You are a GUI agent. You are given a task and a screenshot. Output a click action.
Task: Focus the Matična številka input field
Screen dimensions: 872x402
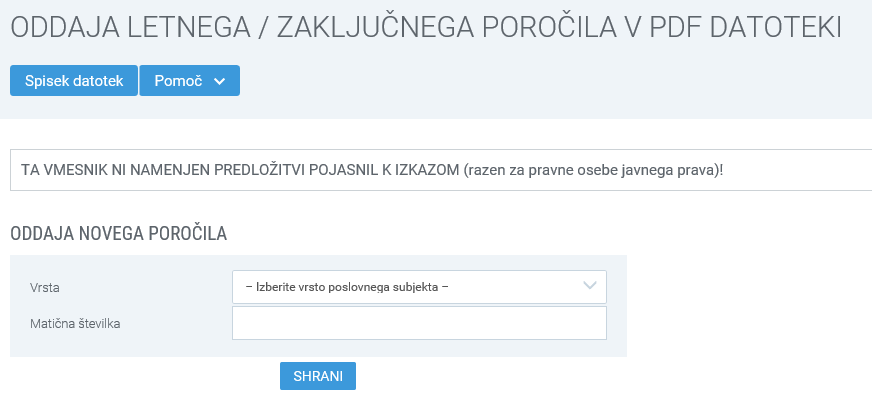419,323
